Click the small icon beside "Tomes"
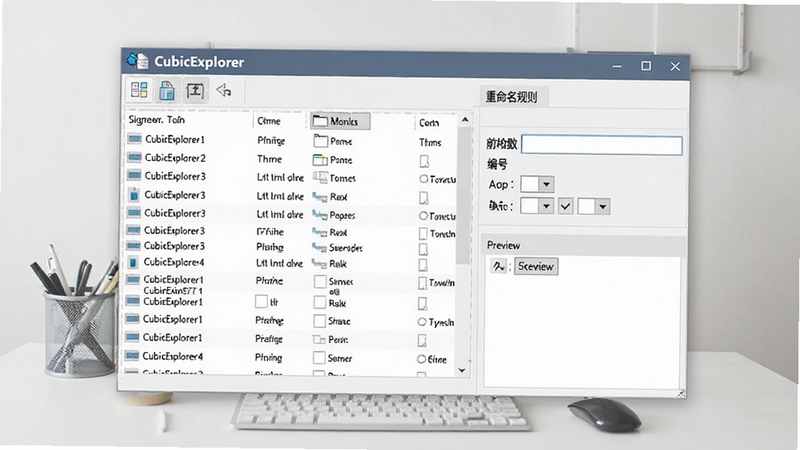This screenshot has height=450, width=800. pyautogui.click(x=320, y=178)
